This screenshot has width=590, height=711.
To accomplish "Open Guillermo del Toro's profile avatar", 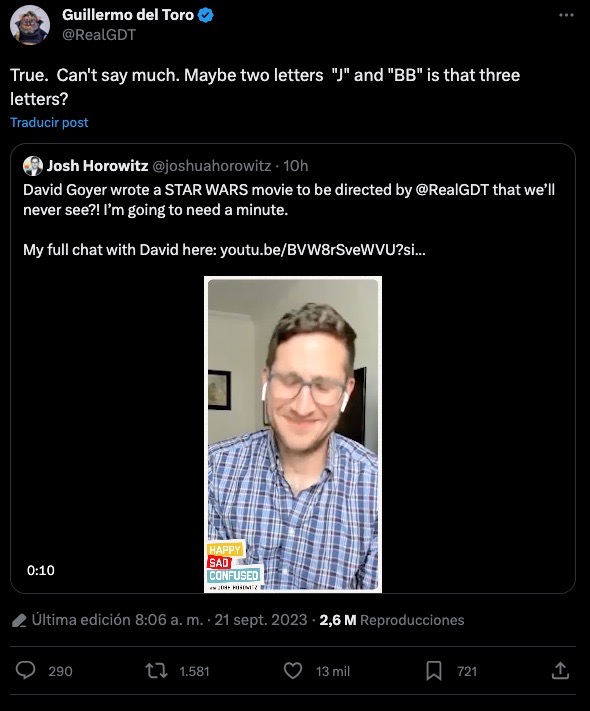I will (30, 25).
